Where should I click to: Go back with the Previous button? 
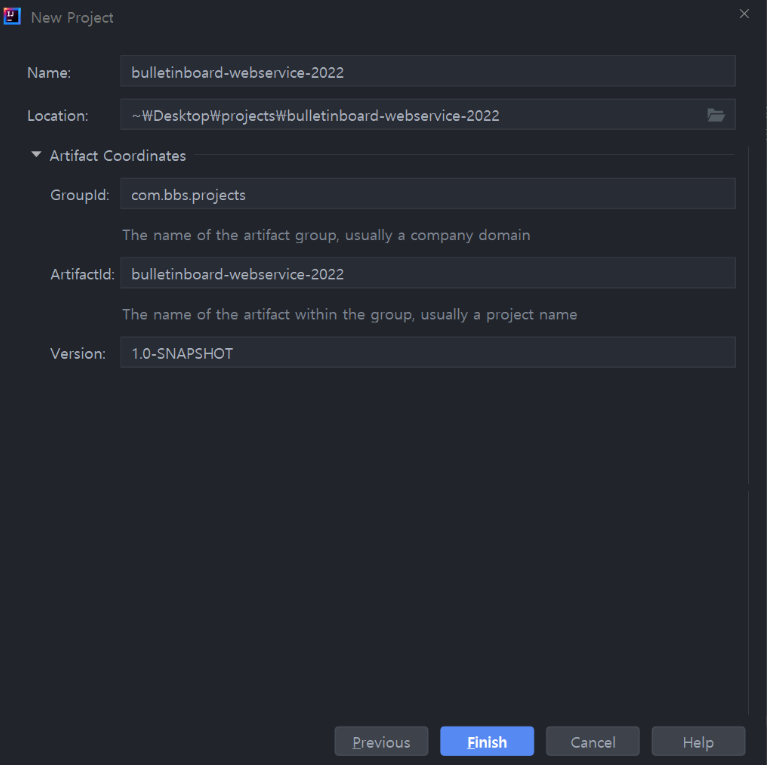pyautogui.click(x=381, y=741)
